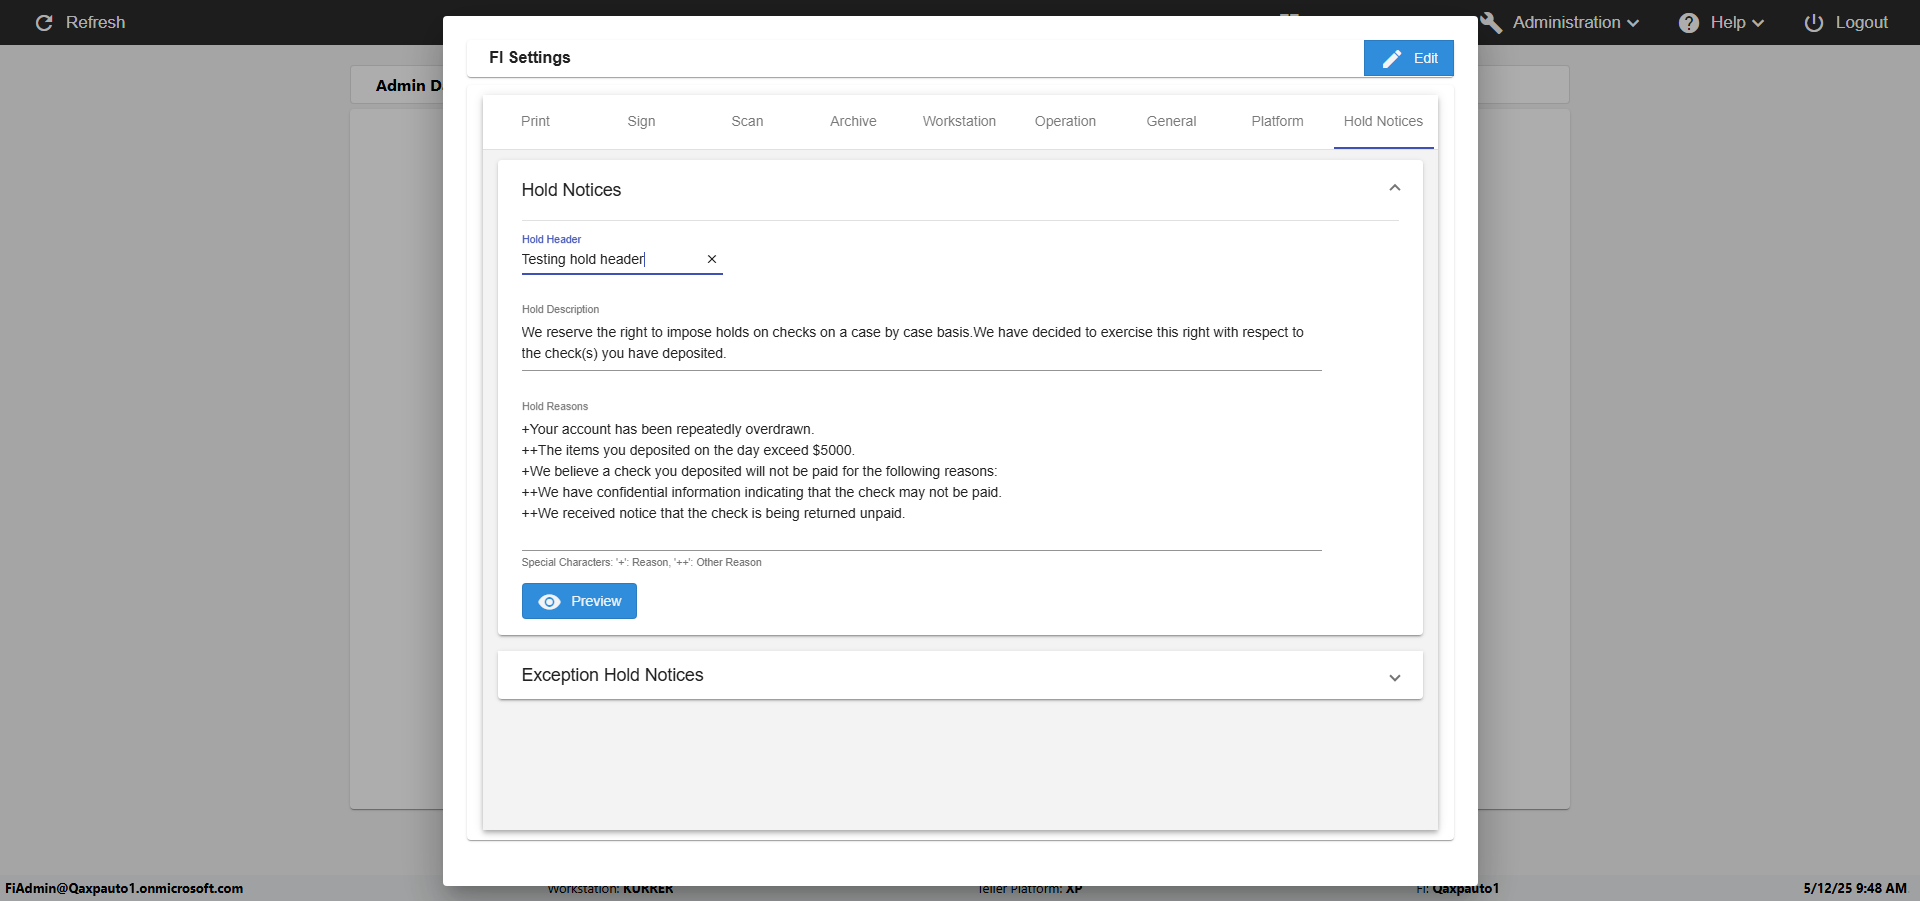The image size is (1920, 901).
Task: Click the Help question mark icon
Action: pyautogui.click(x=1688, y=23)
